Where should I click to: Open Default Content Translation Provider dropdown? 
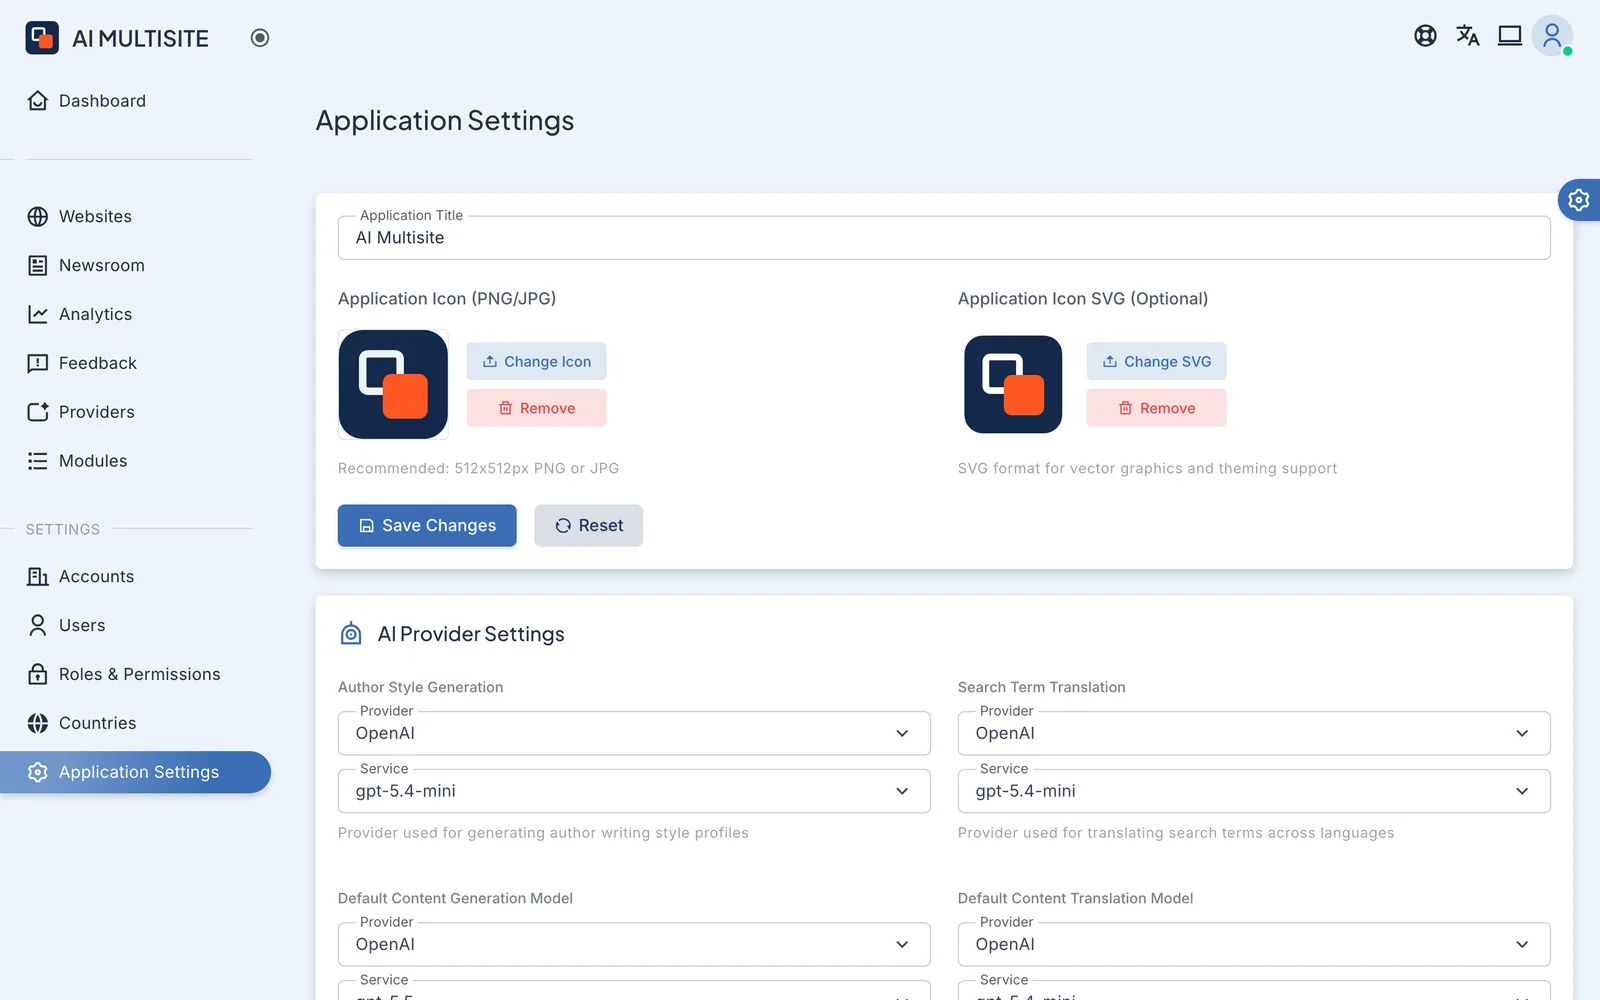tap(1254, 945)
